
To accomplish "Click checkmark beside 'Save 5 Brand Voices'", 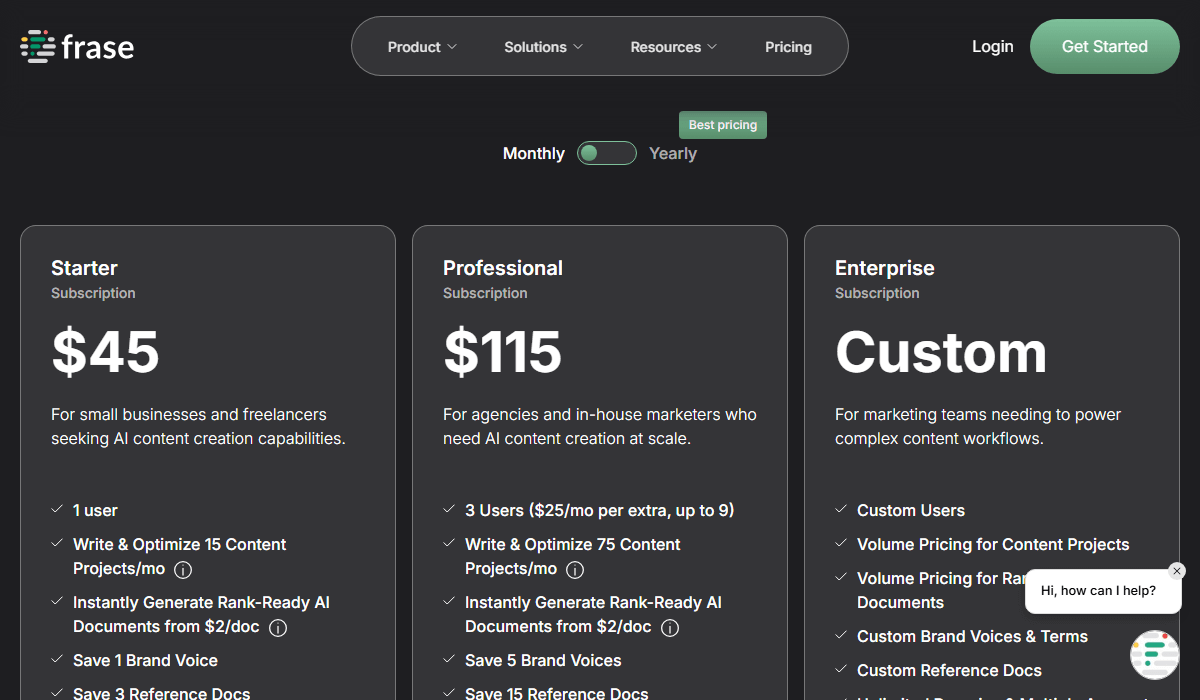I will pyautogui.click(x=449, y=659).
